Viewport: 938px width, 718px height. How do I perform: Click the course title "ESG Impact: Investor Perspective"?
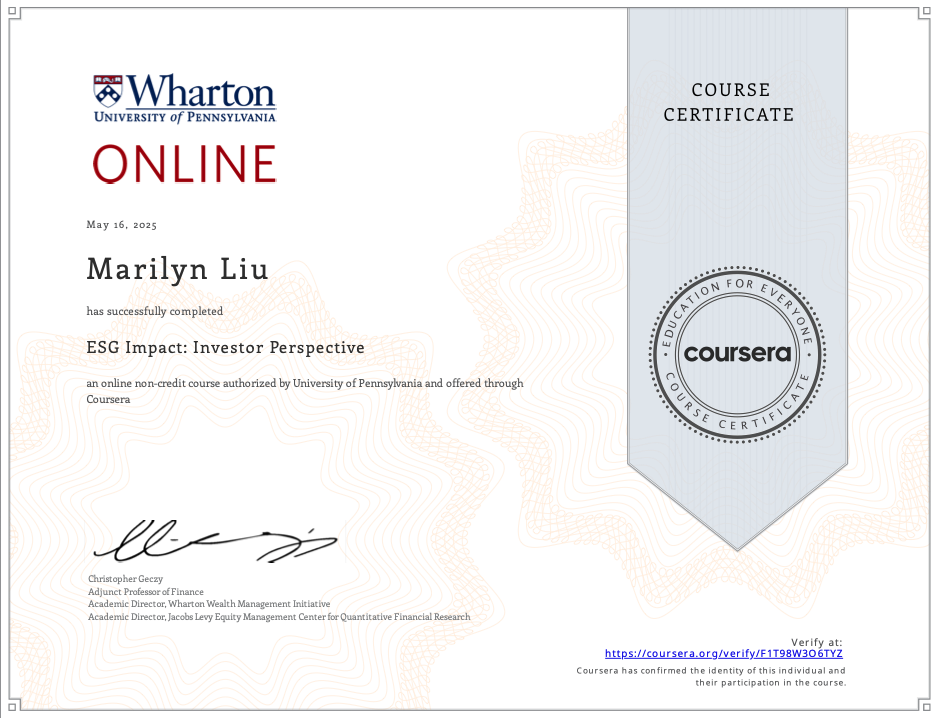[x=226, y=348]
